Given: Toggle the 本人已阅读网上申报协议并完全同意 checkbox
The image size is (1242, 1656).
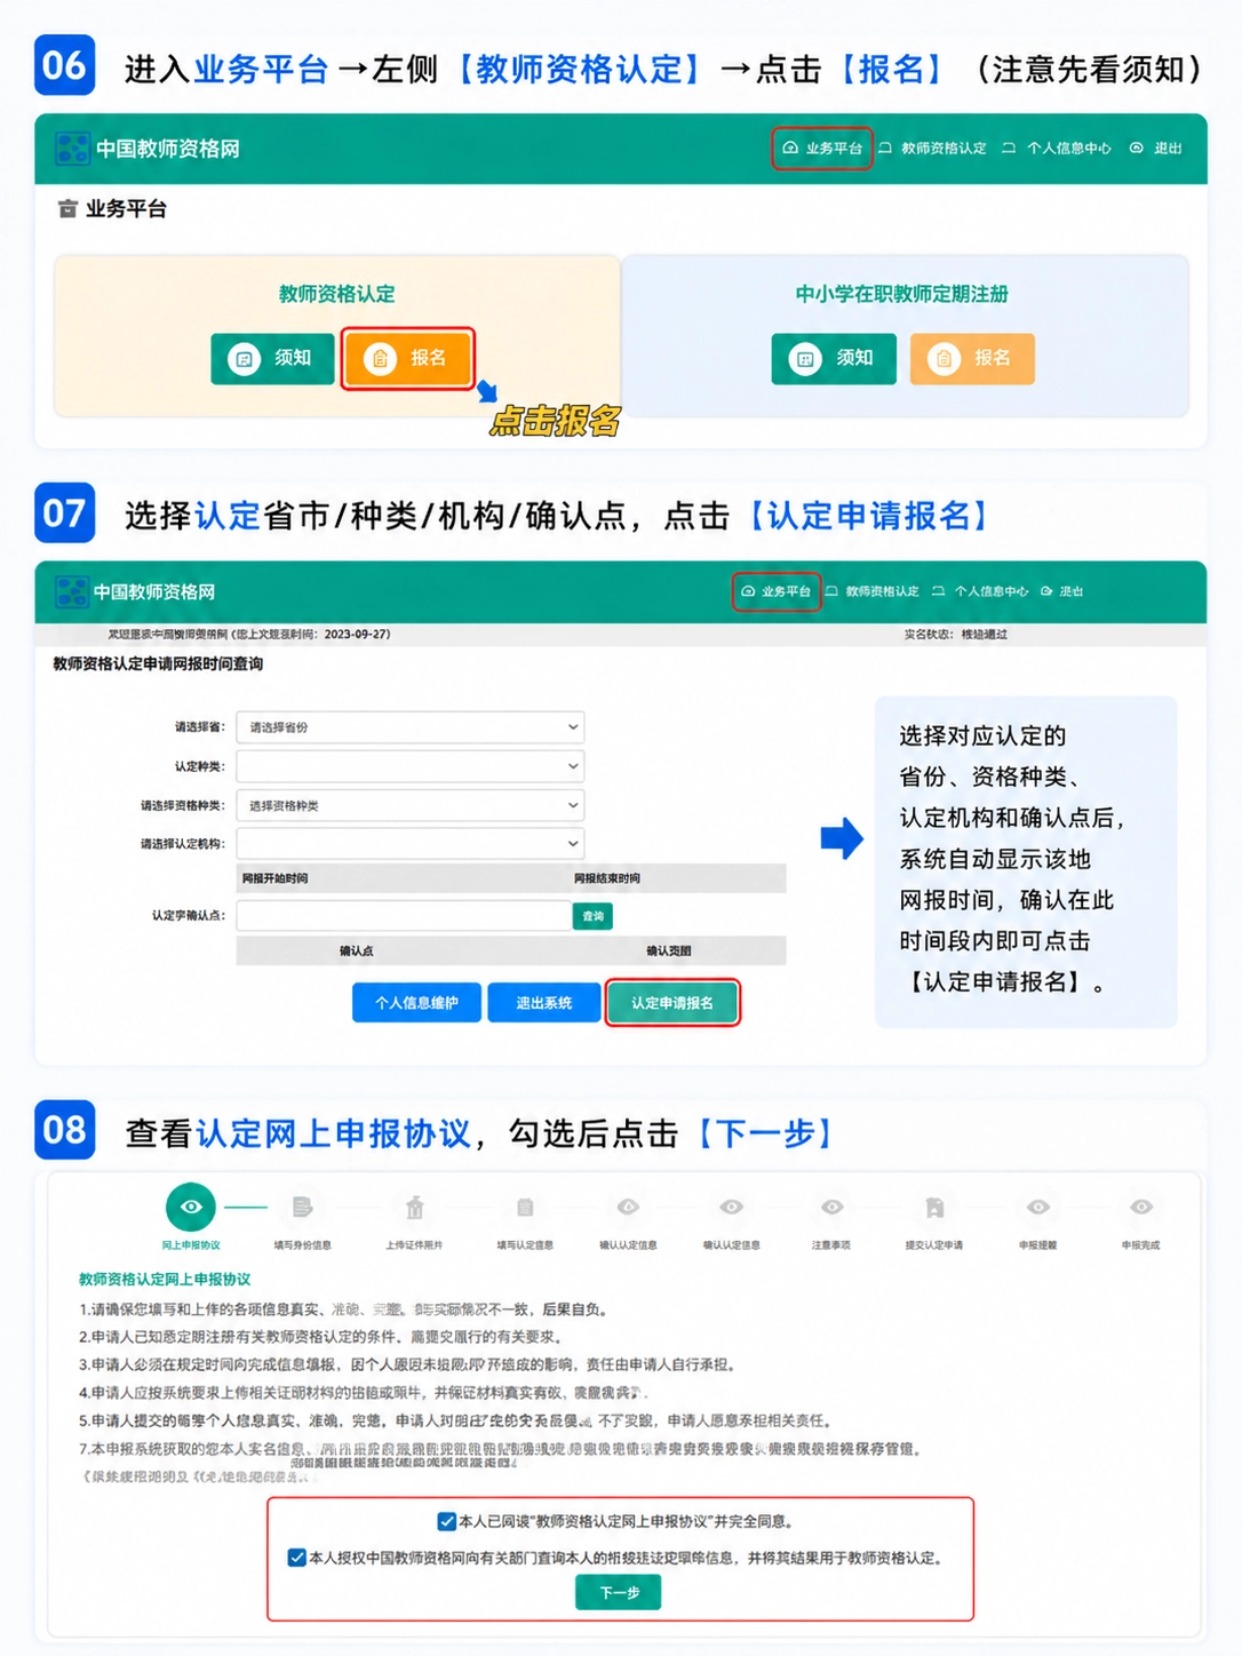Looking at the screenshot, I should coord(447,1521).
